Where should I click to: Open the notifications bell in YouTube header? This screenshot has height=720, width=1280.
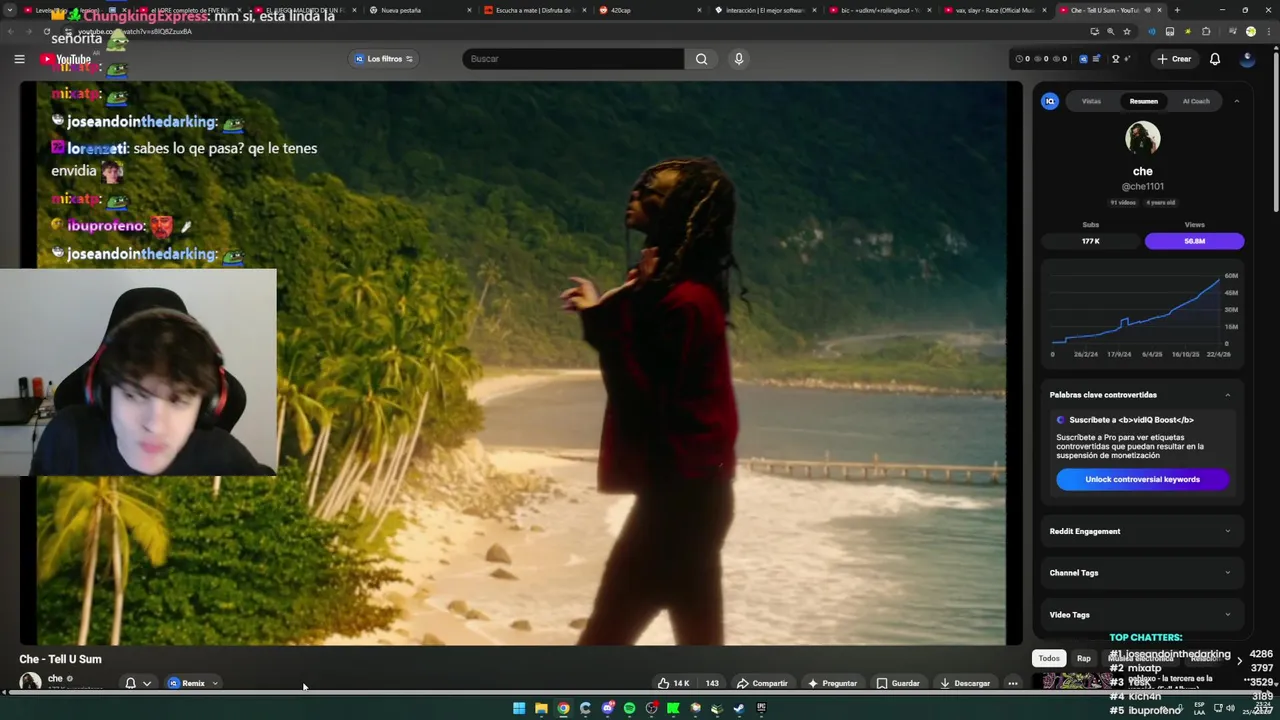1215,59
